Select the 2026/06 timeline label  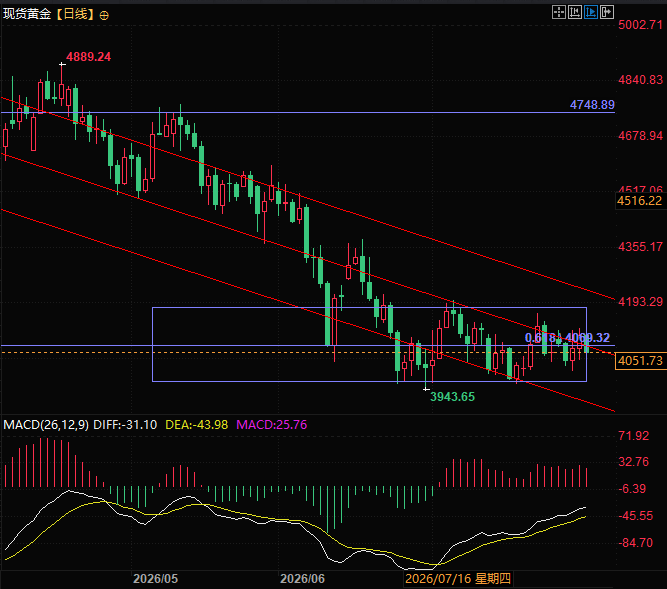pos(302,579)
